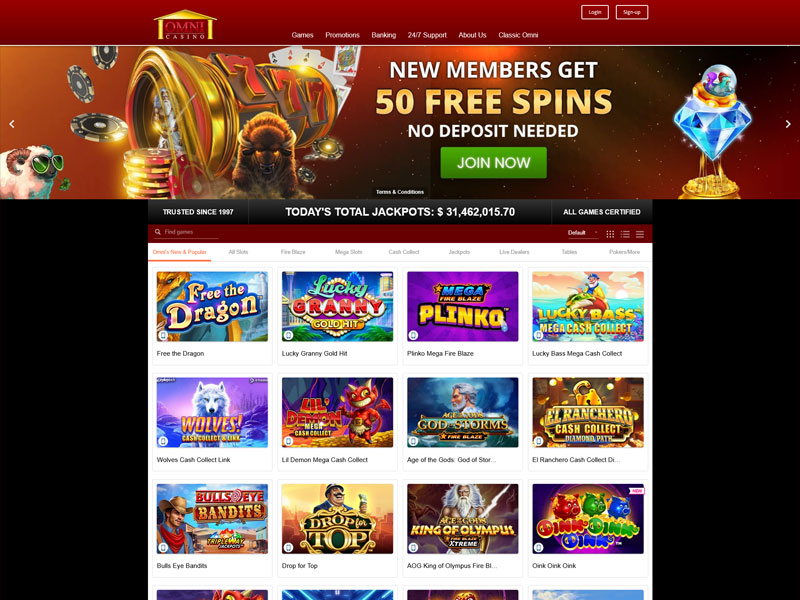Click mobile icon on Free the Dragon tile
Viewport: 800px width, 600px height.
pyautogui.click(x=163, y=335)
